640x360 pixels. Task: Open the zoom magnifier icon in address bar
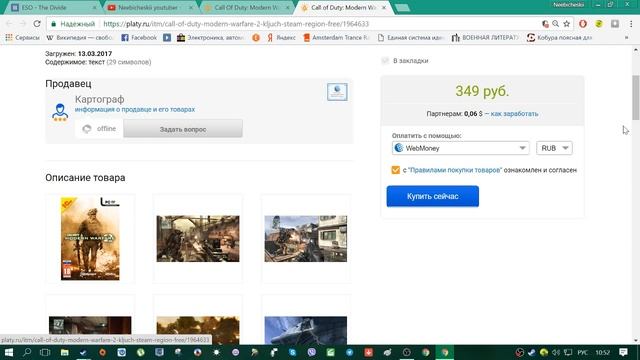click(x=556, y=24)
